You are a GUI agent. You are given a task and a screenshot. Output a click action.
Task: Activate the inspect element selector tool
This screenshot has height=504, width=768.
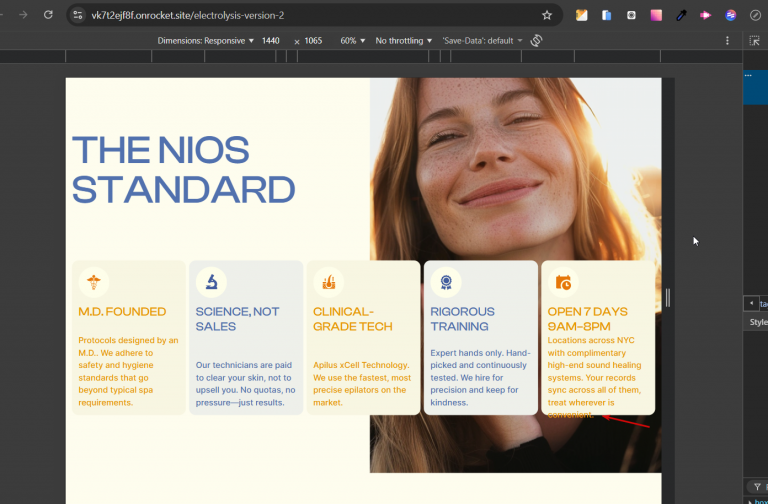[754, 41]
